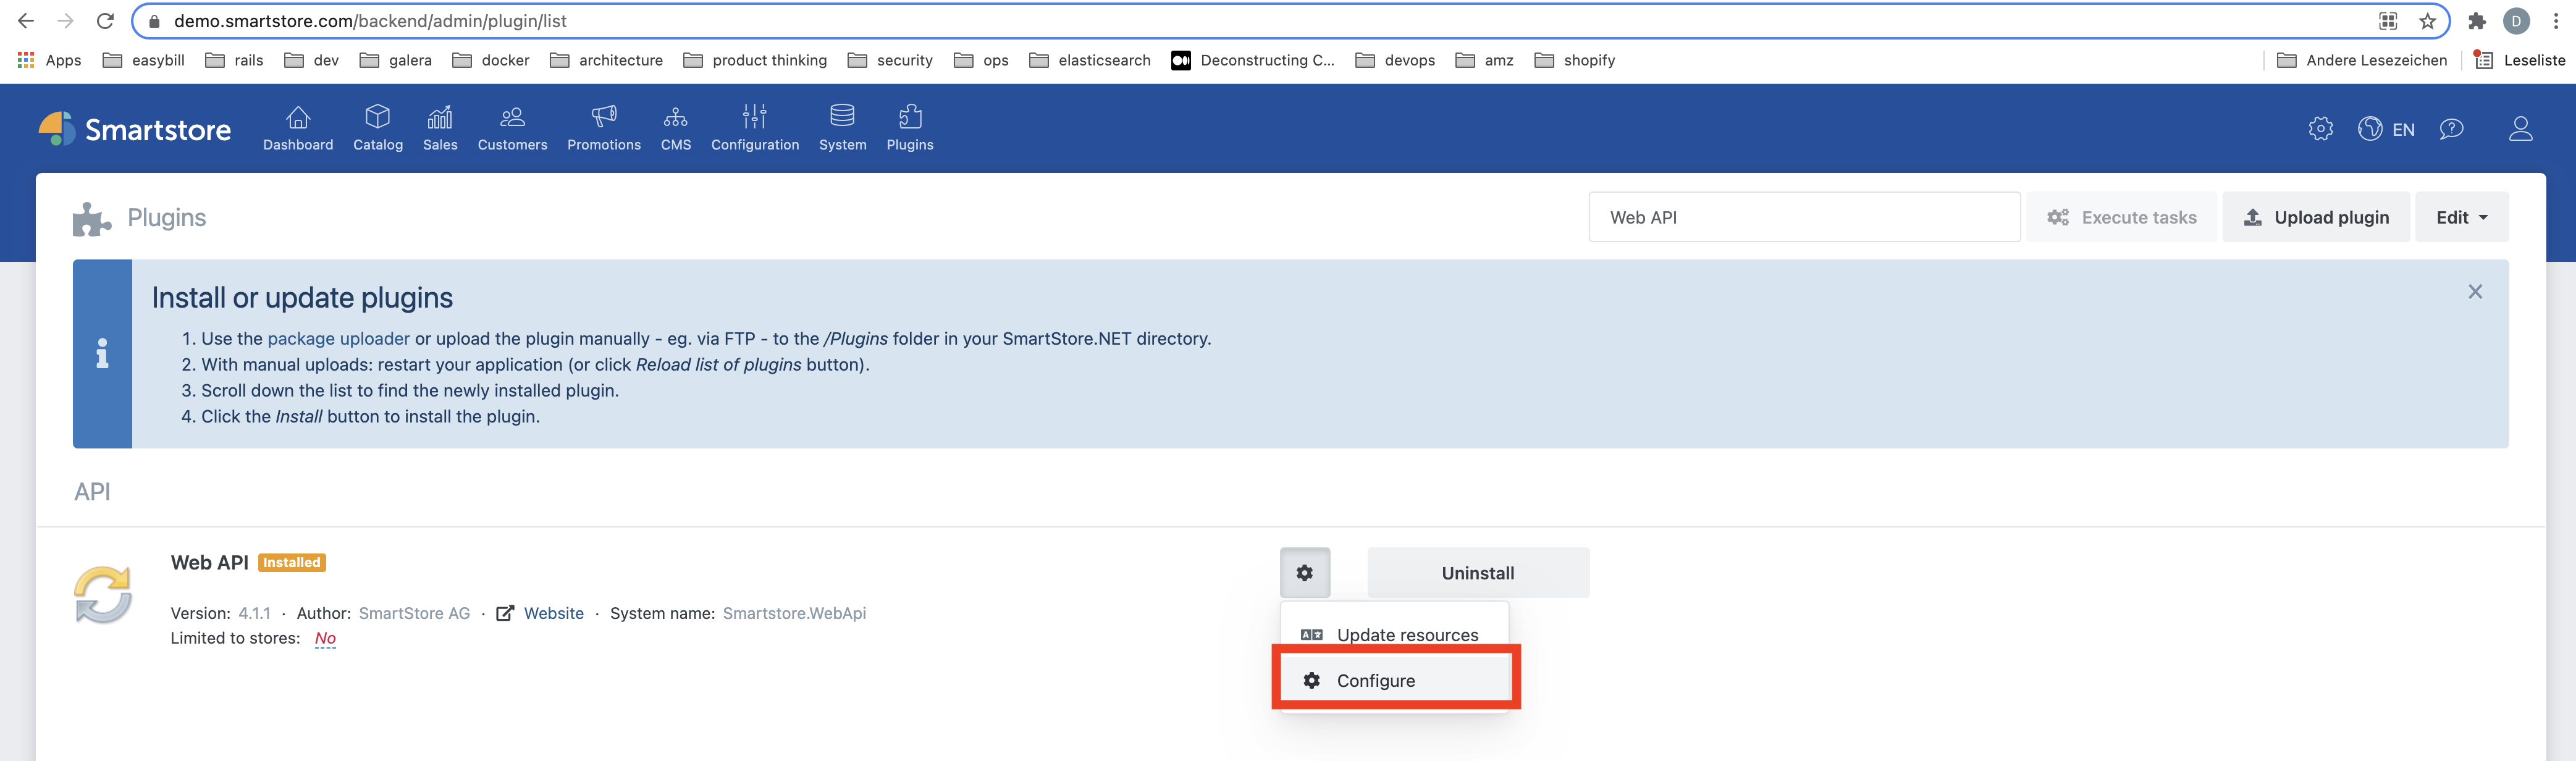The image size is (2576, 761).
Task: Click the Web API plugin gear button
Action: click(1305, 573)
